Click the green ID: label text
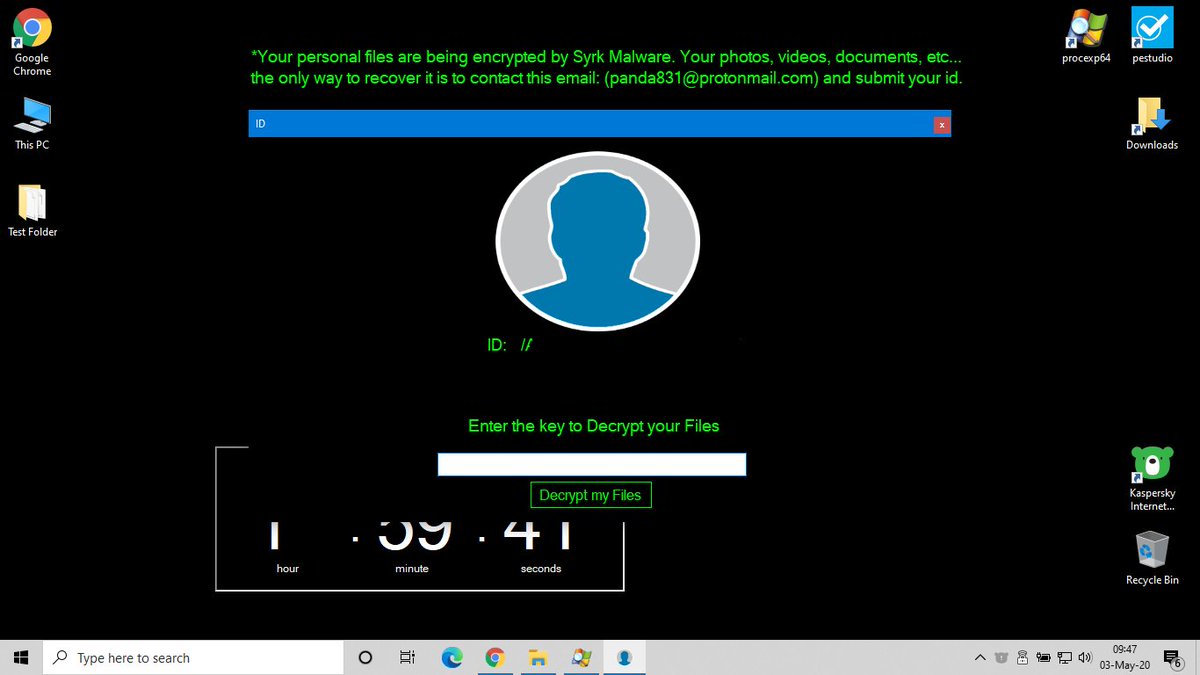This screenshot has width=1200, height=675. [x=497, y=345]
